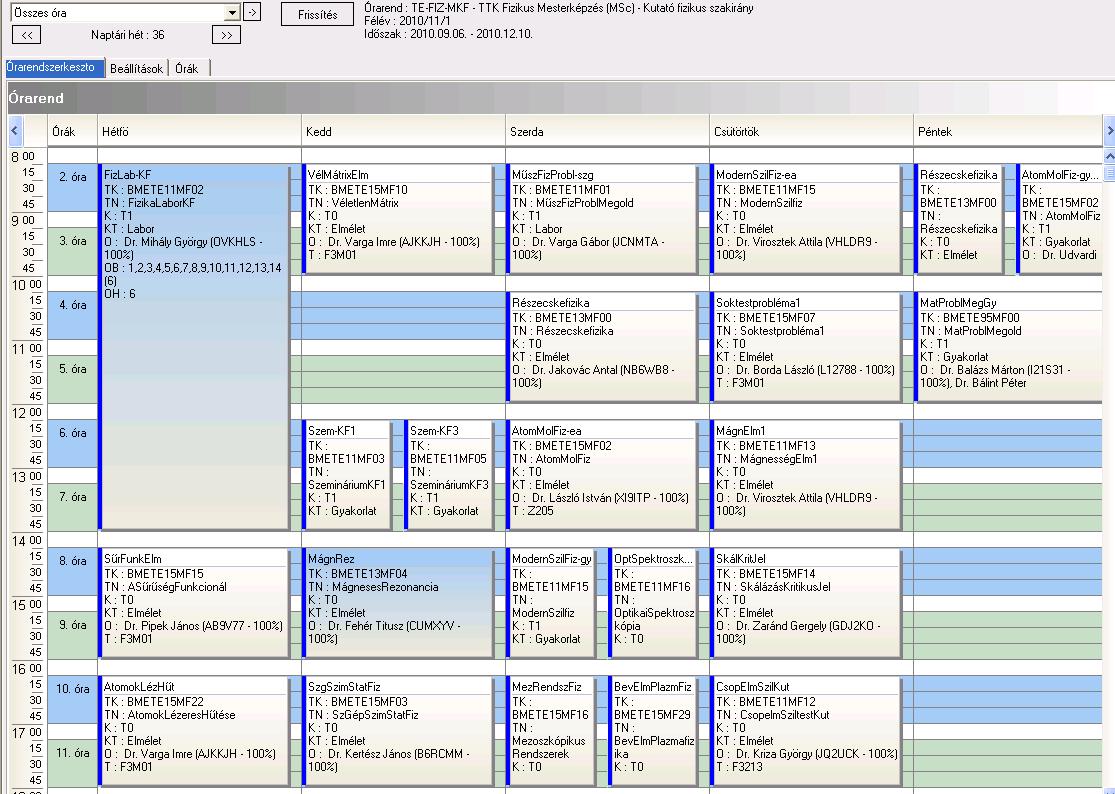The image size is (1115, 794).
Task: Click the Frissítés refresh button
Action: point(317,14)
